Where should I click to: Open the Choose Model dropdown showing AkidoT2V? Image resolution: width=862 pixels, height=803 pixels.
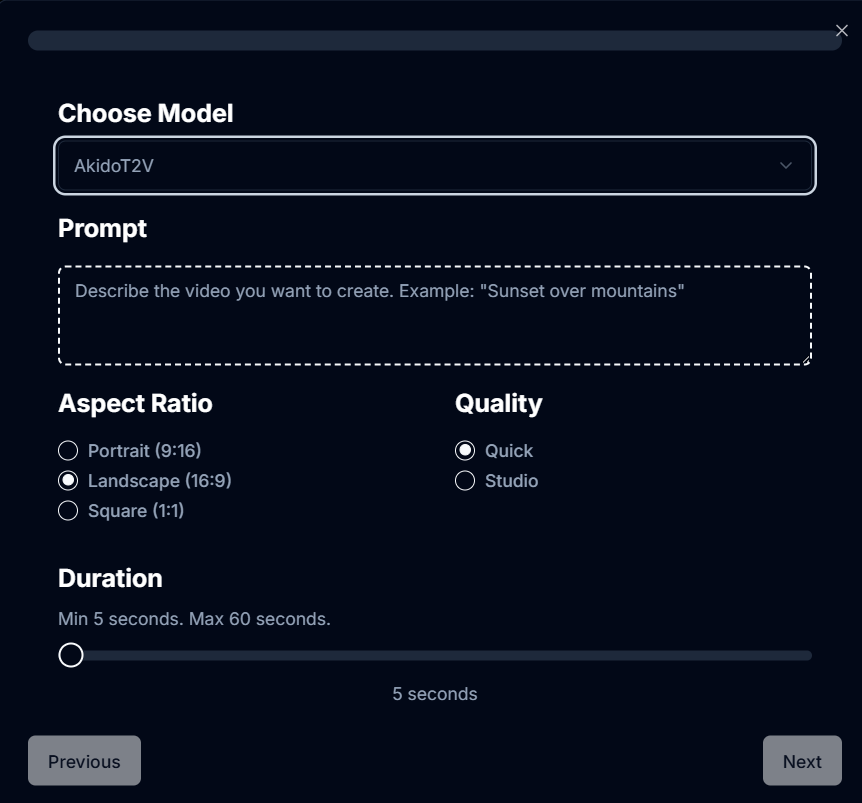(x=420, y=166)
